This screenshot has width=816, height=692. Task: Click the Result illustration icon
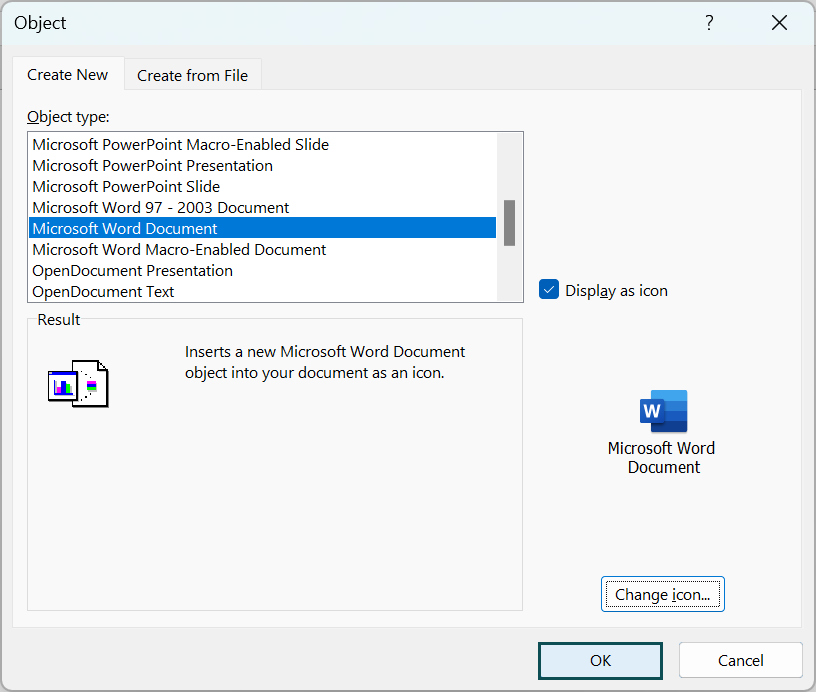(x=78, y=383)
